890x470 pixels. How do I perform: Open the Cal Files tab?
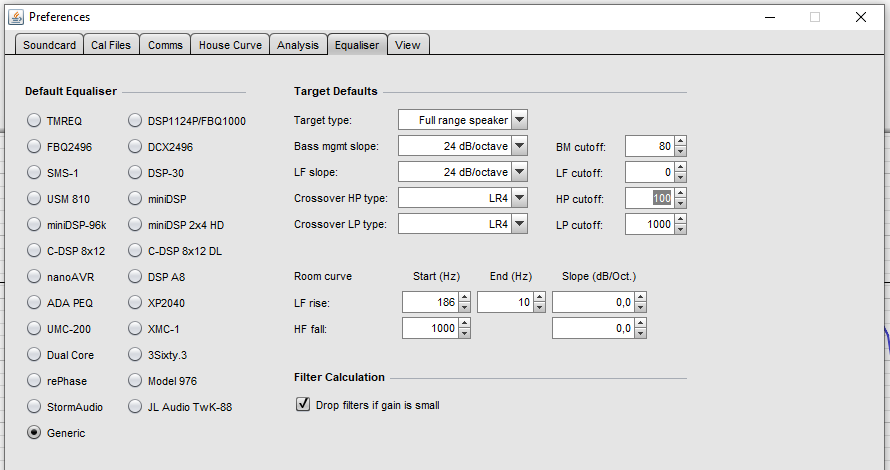click(x=111, y=45)
